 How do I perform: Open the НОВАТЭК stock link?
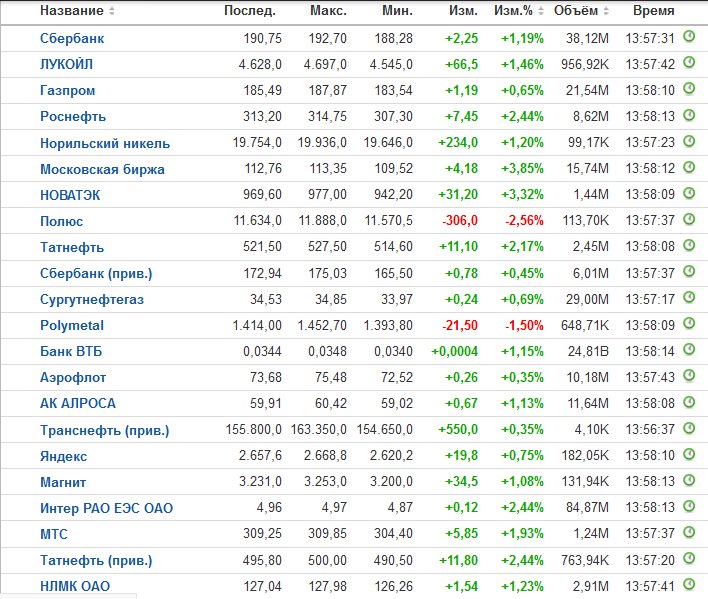click(x=70, y=195)
